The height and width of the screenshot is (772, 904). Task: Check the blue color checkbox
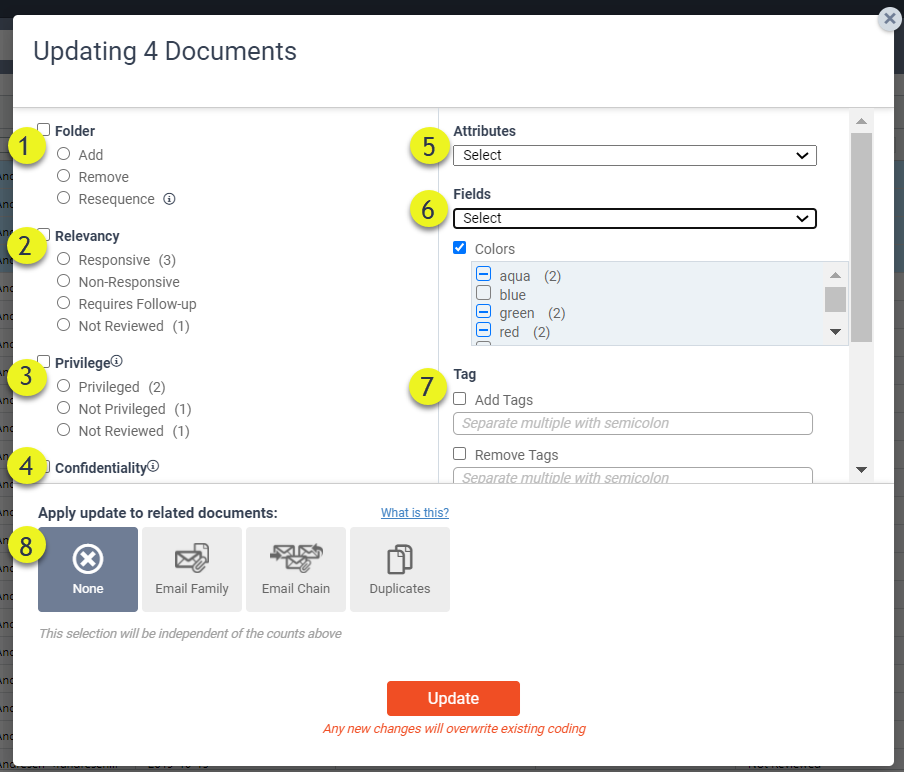484,292
